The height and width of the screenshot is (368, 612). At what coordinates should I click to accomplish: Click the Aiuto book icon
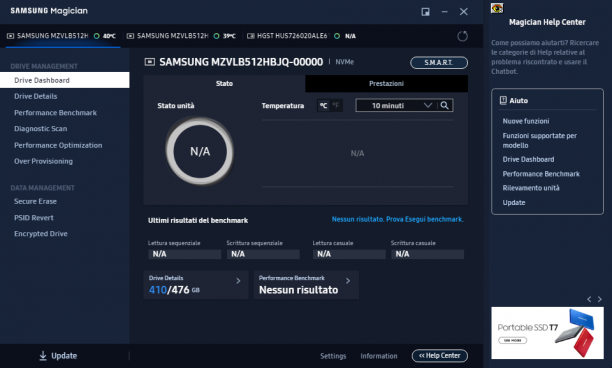503,100
